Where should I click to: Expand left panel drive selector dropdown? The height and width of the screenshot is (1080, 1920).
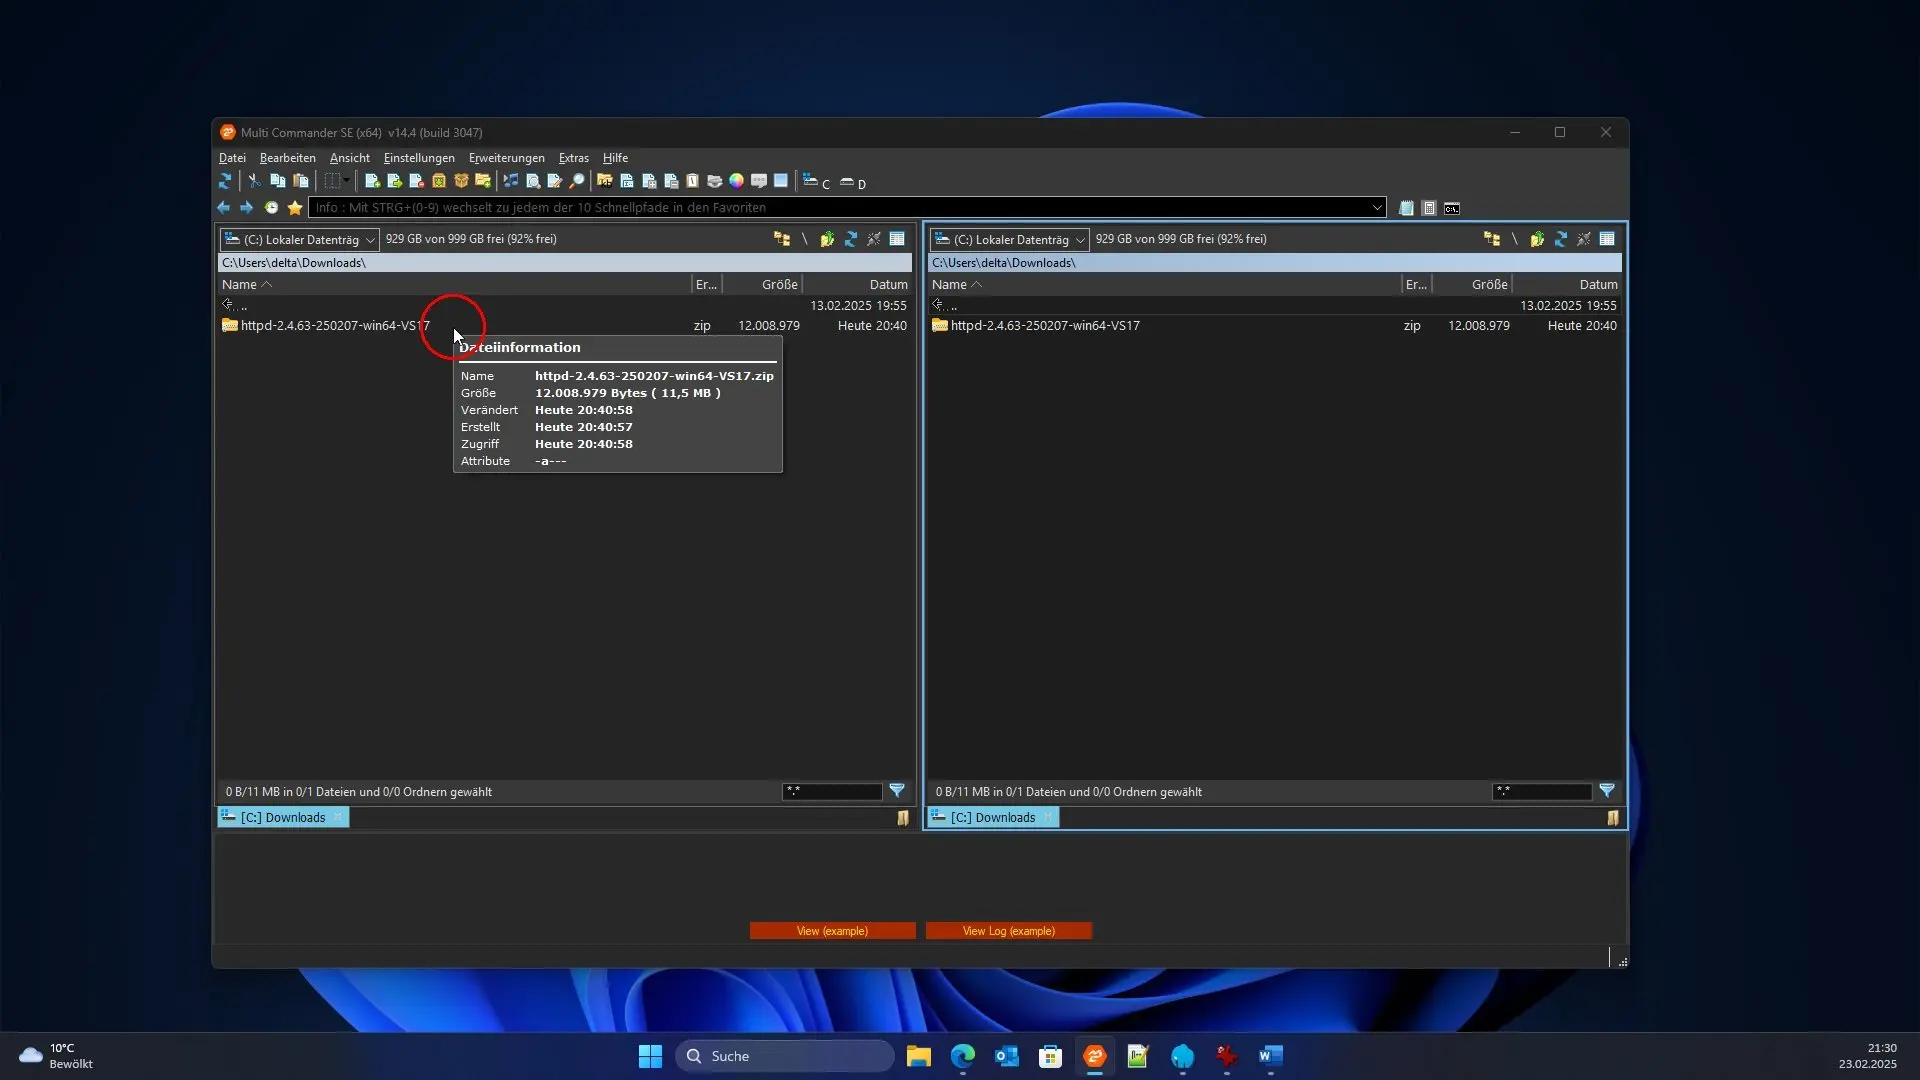(371, 240)
